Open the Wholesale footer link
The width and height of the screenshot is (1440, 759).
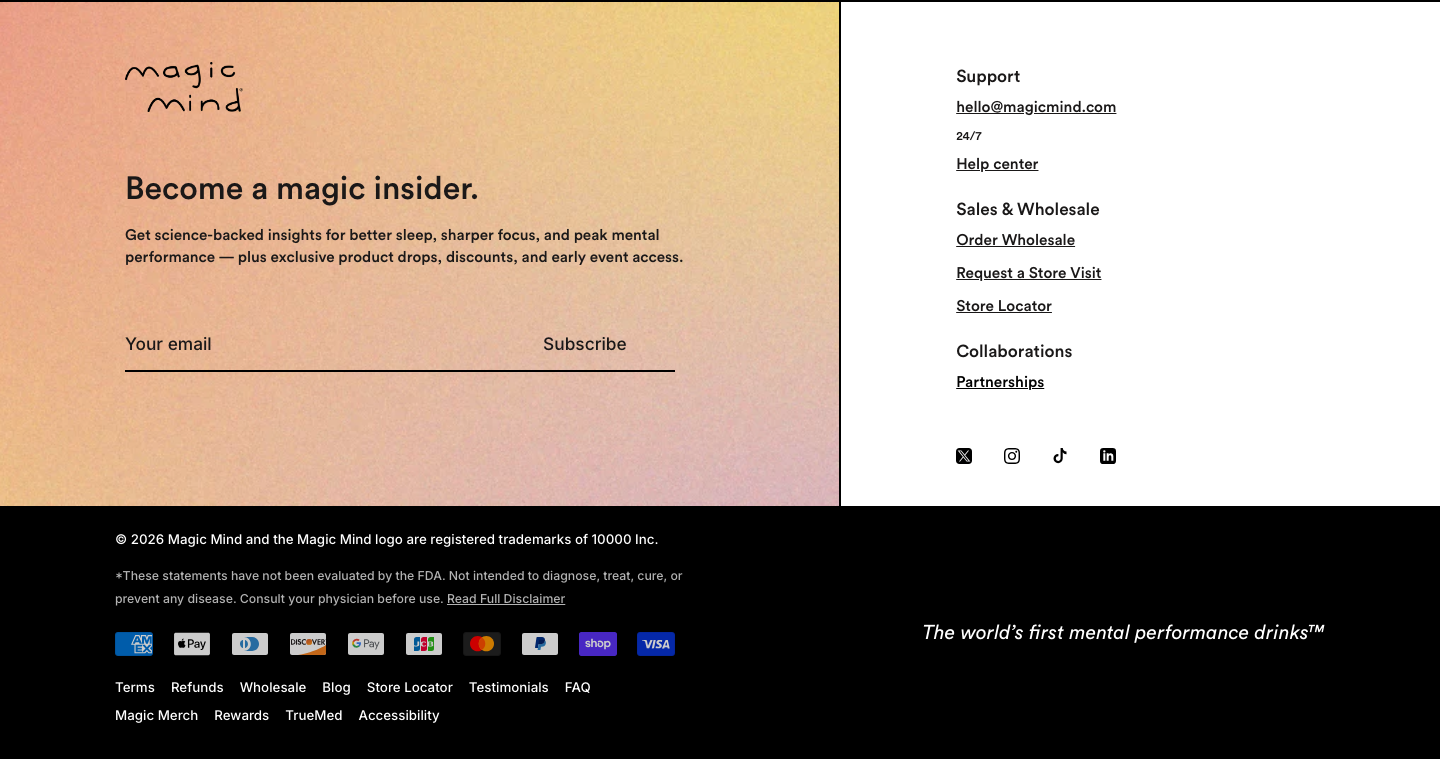(273, 688)
